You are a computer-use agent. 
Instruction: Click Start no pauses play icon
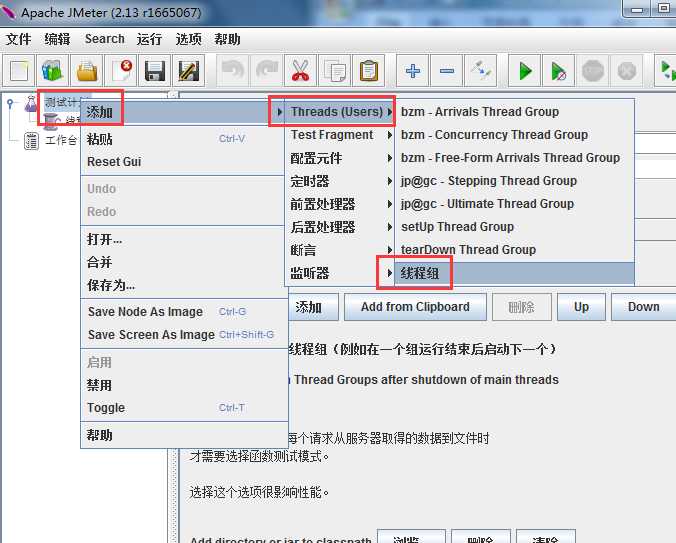coord(559,71)
